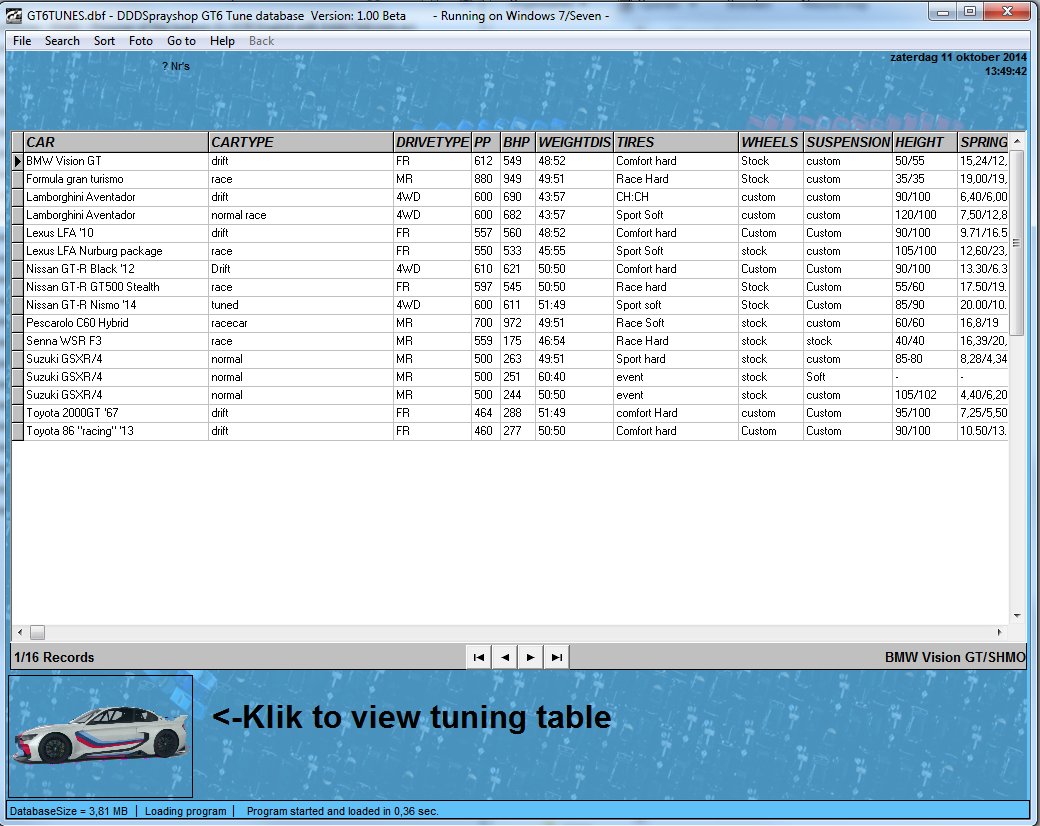The width and height of the screenshot is (1040, 826).
Task: Close the GT6 Tune database window
Action: [1007, 12]
